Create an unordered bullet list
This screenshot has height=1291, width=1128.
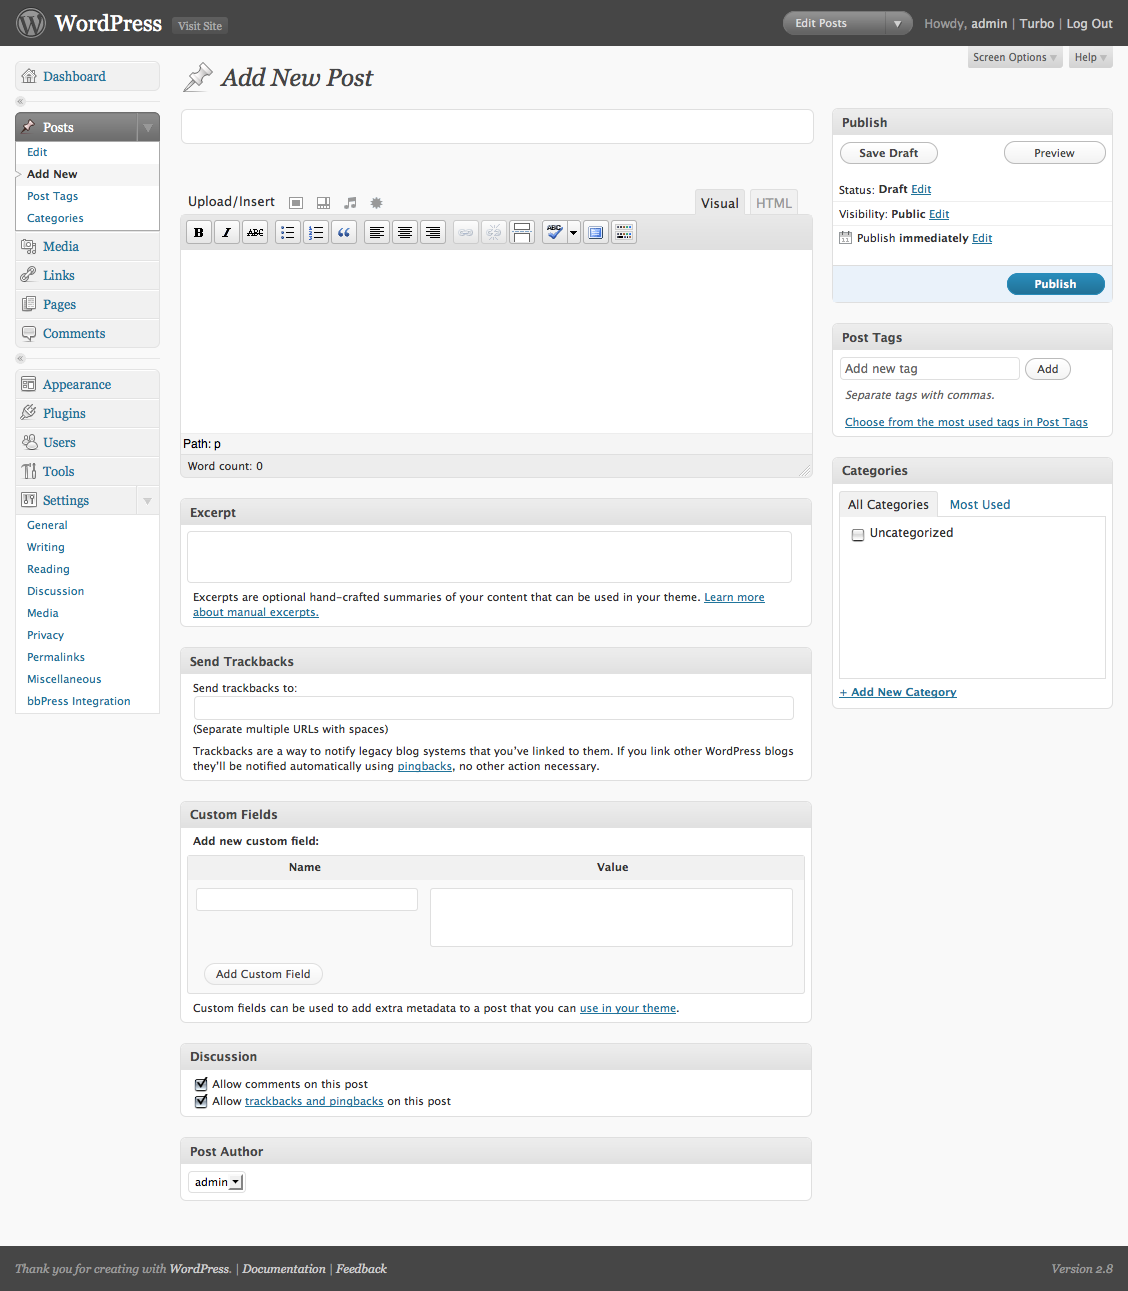pyautogui.click(x=288, y=233)
